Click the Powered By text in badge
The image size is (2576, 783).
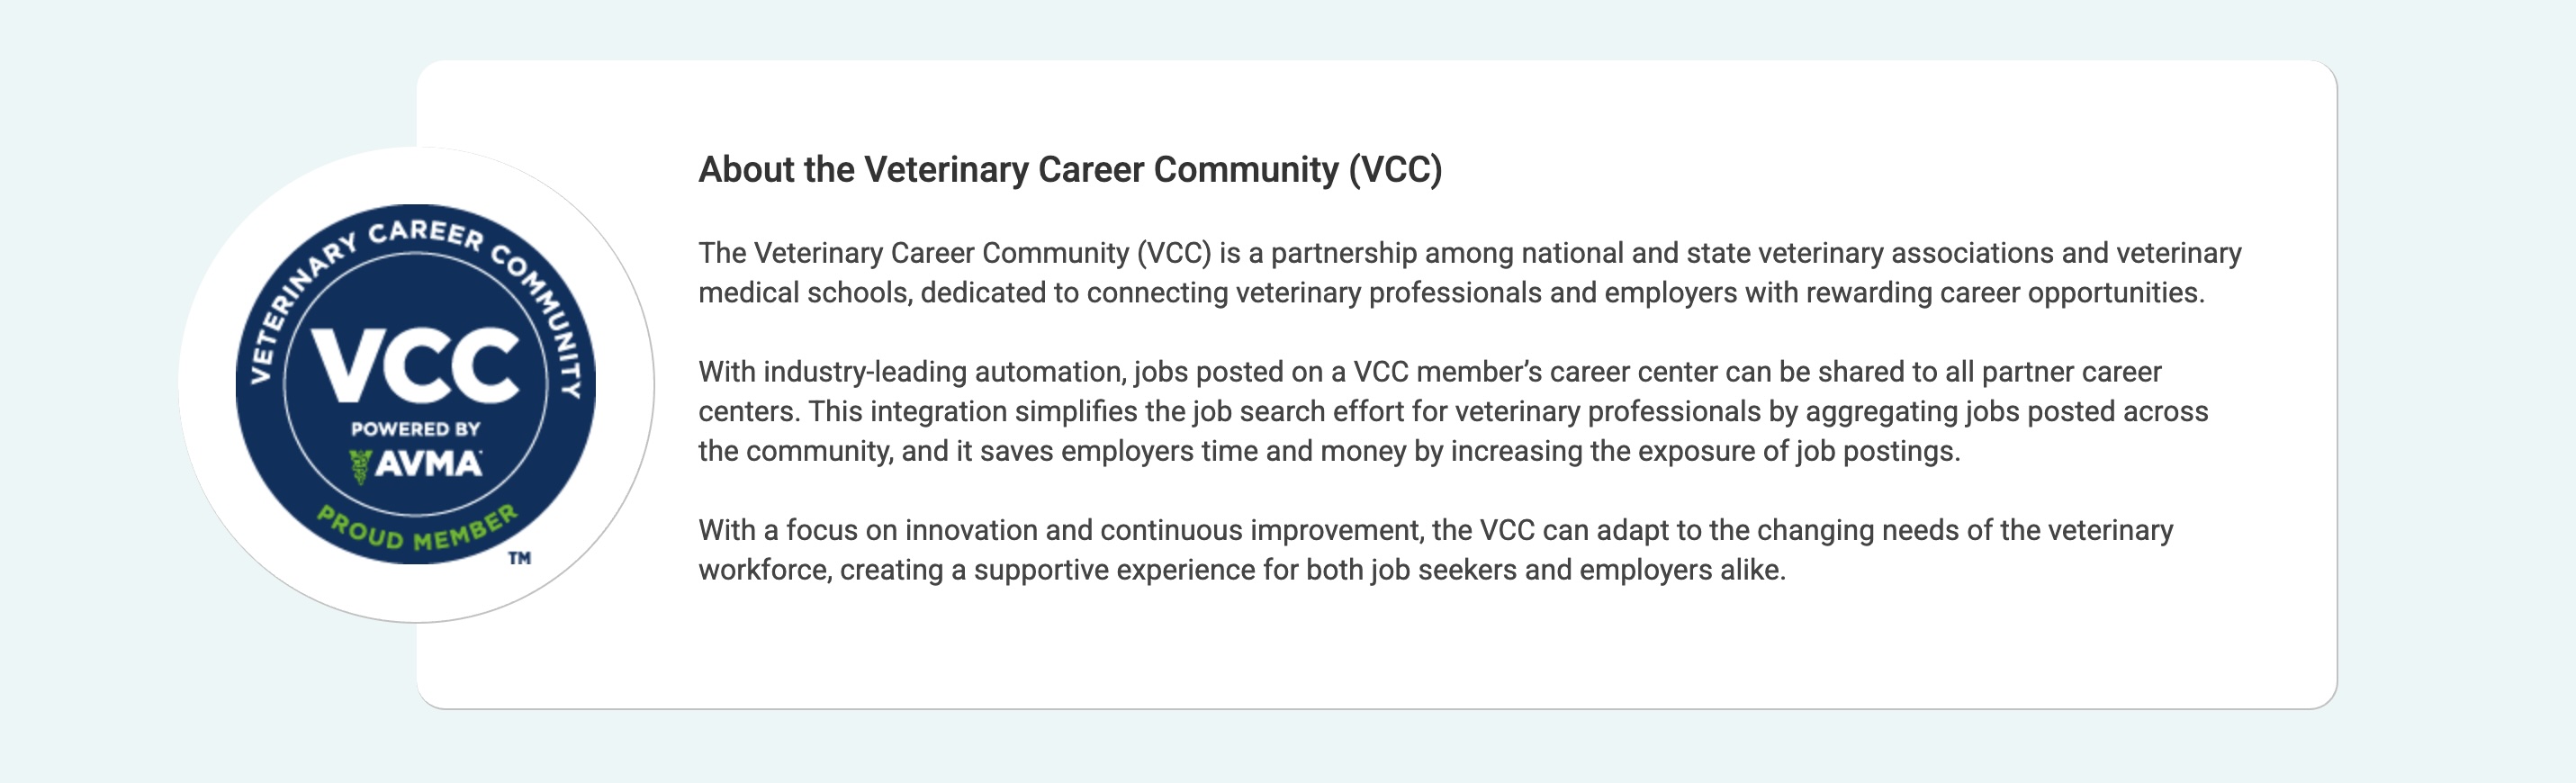415,429
